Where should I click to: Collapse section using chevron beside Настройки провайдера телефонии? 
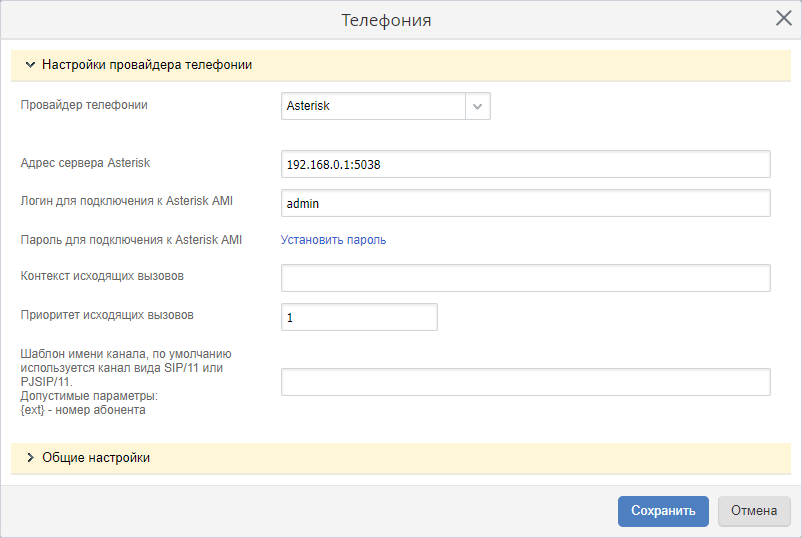[x=29, y=65]
